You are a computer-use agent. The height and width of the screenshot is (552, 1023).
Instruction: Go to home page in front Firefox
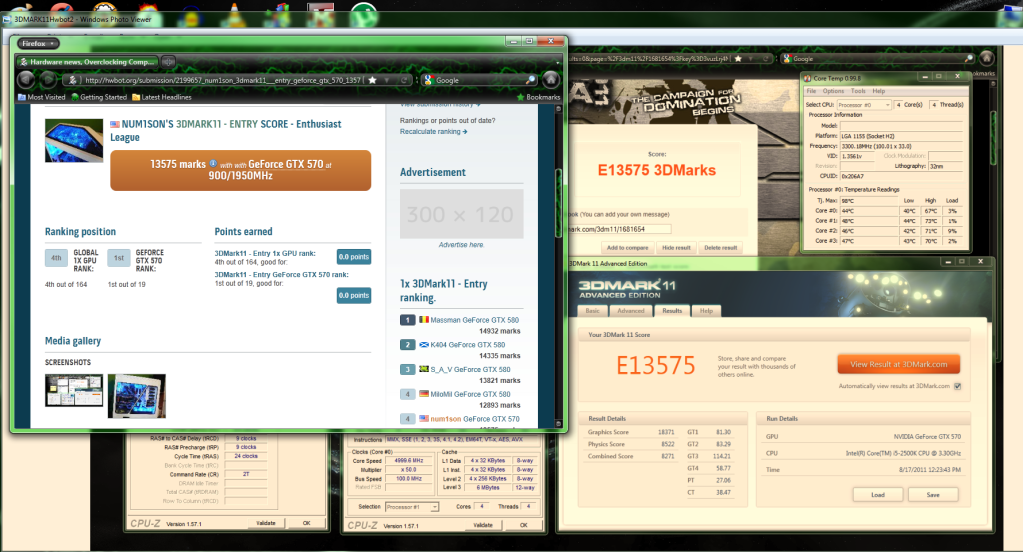pyautogui.click(x=551, y=80)
